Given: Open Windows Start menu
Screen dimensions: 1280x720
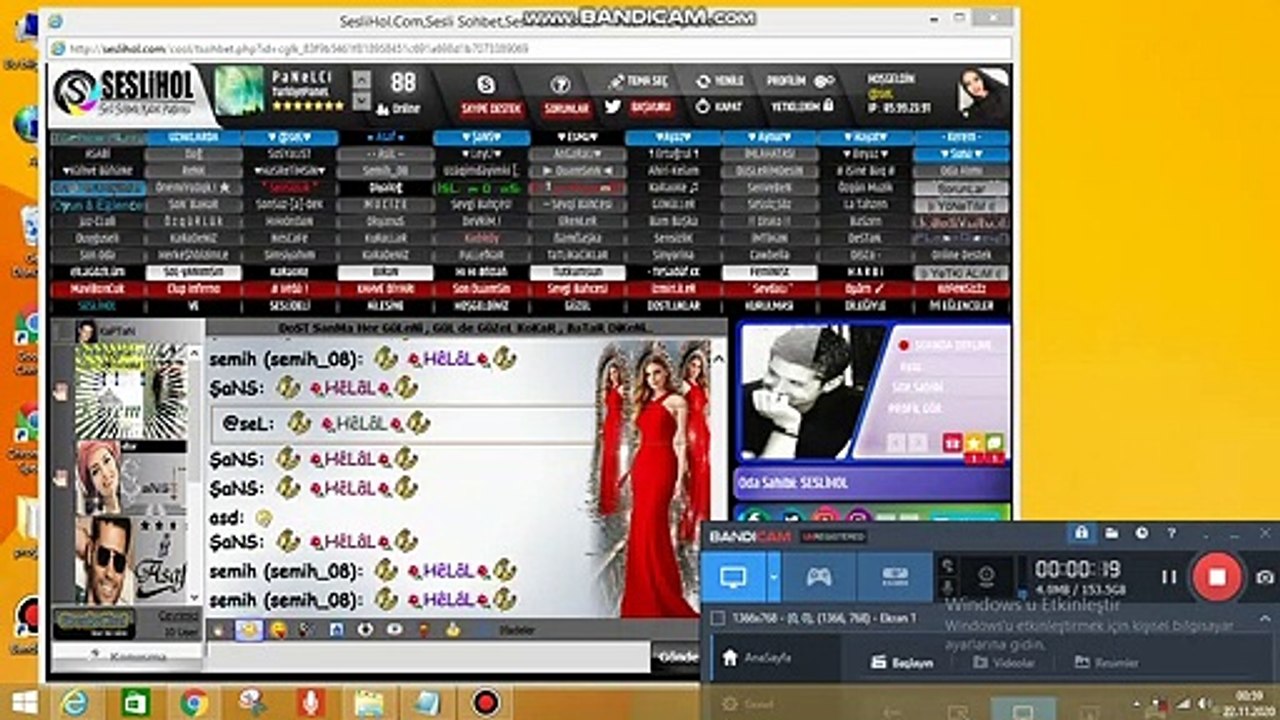Looking at the screenshot, I should click(x=23, y=702).
